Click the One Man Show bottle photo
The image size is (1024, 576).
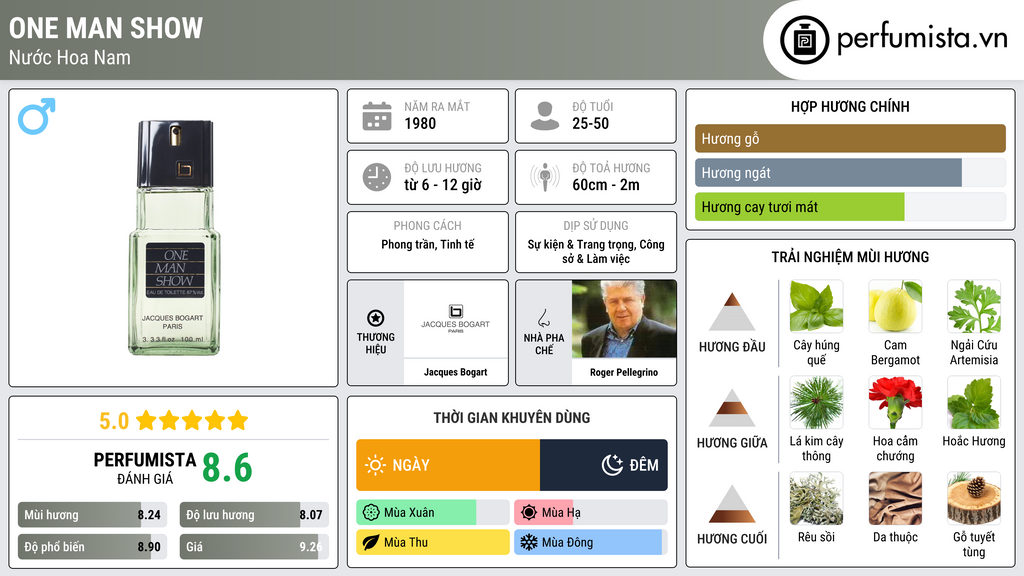174,237
